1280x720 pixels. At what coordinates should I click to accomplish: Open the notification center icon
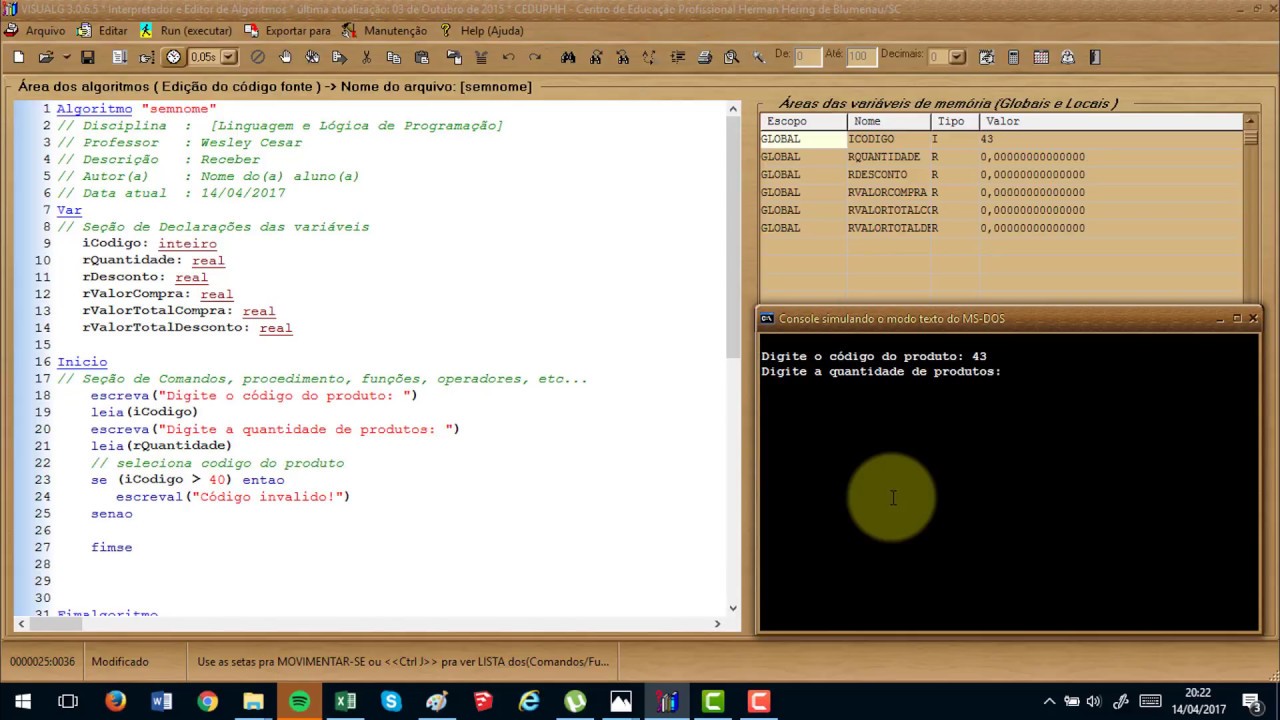click(x=1251, y=701)
